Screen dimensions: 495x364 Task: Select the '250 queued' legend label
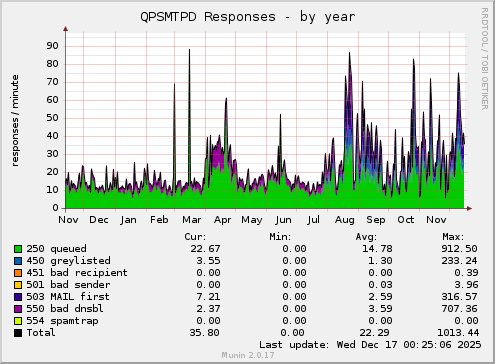[56, 249]
